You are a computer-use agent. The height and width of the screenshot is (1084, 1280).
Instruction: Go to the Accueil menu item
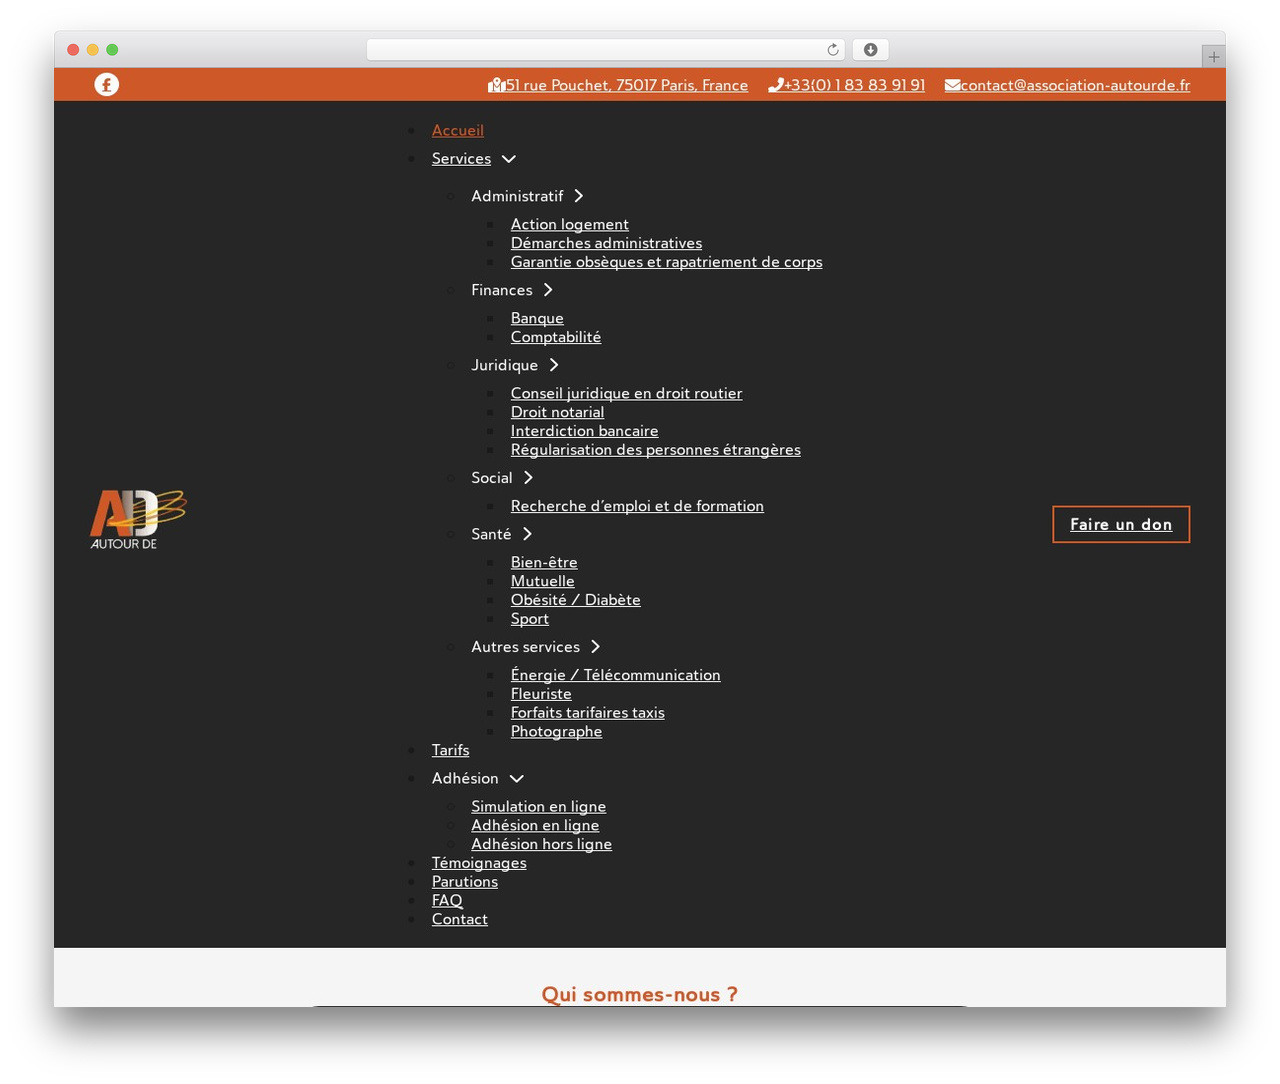coord(458,130)
